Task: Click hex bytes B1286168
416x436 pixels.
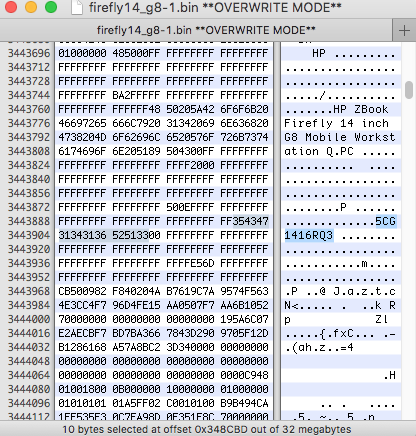Action: (82, 347)
